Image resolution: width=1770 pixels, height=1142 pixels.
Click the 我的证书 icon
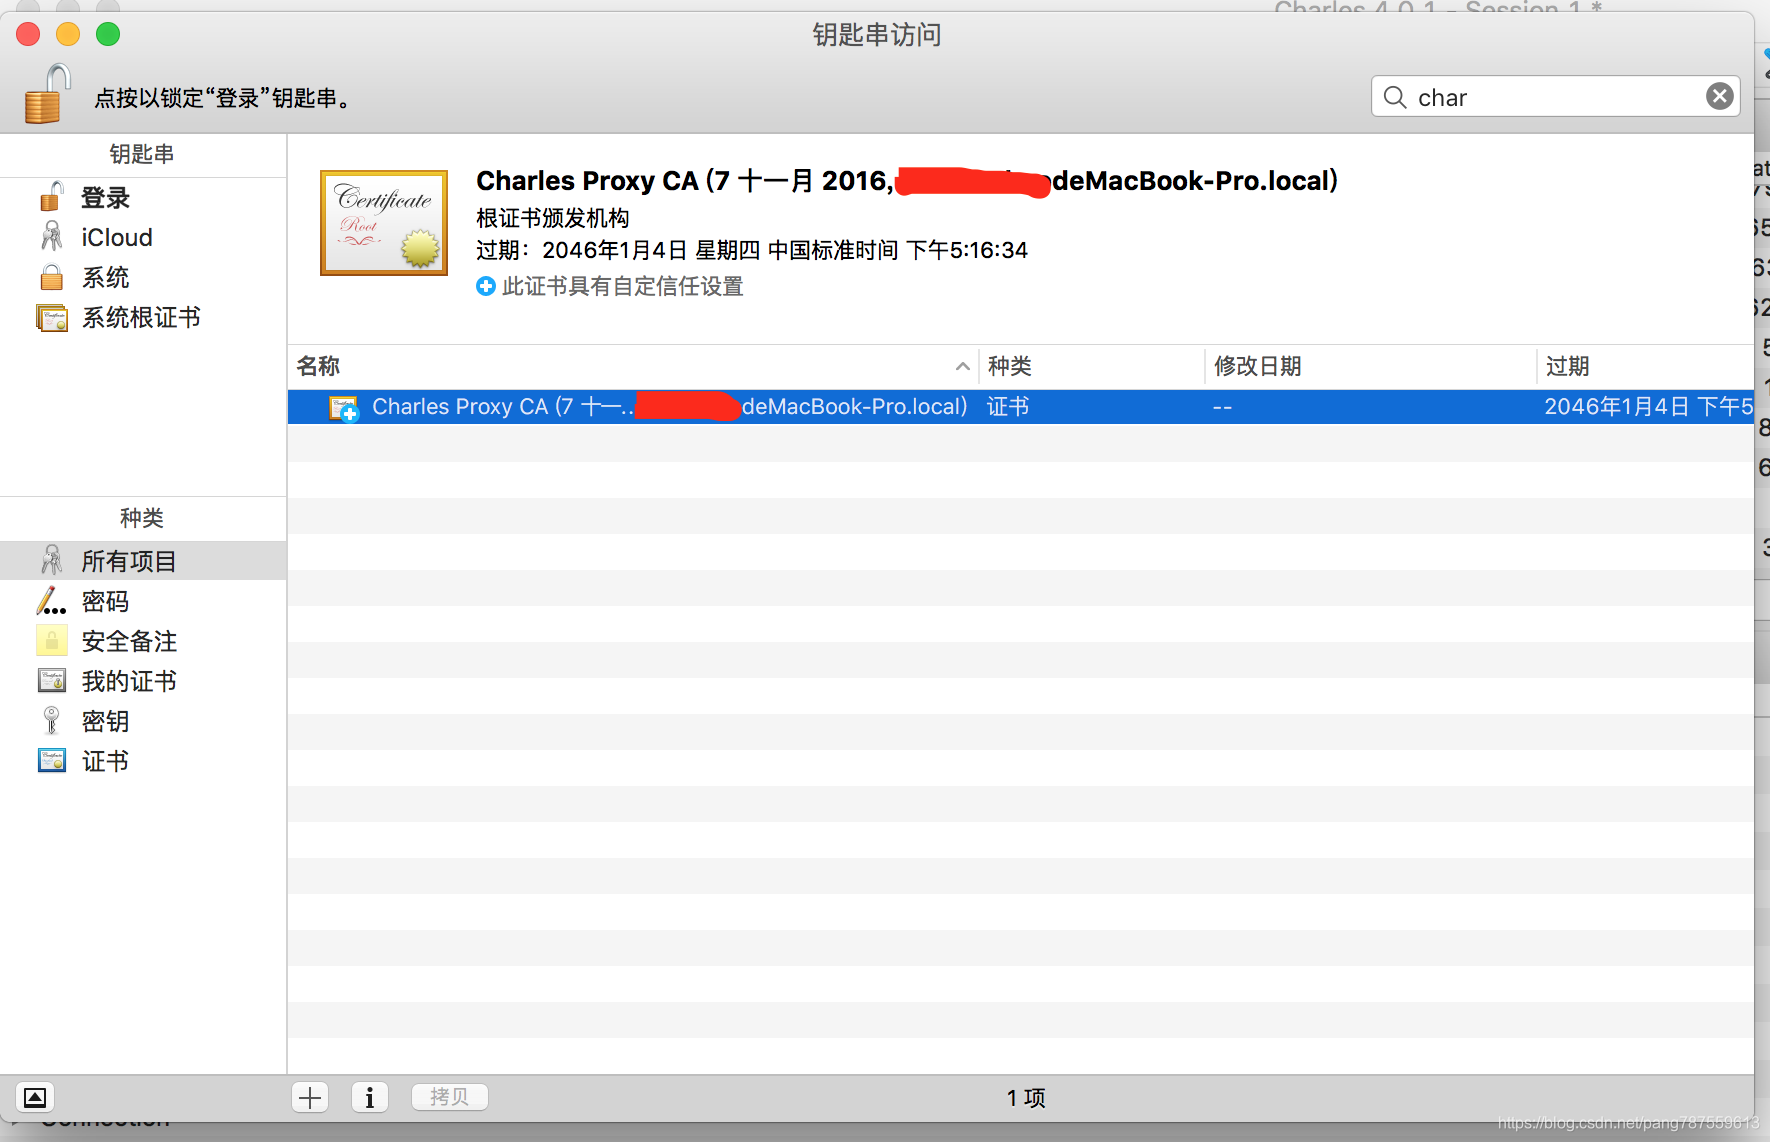point(52,681)
